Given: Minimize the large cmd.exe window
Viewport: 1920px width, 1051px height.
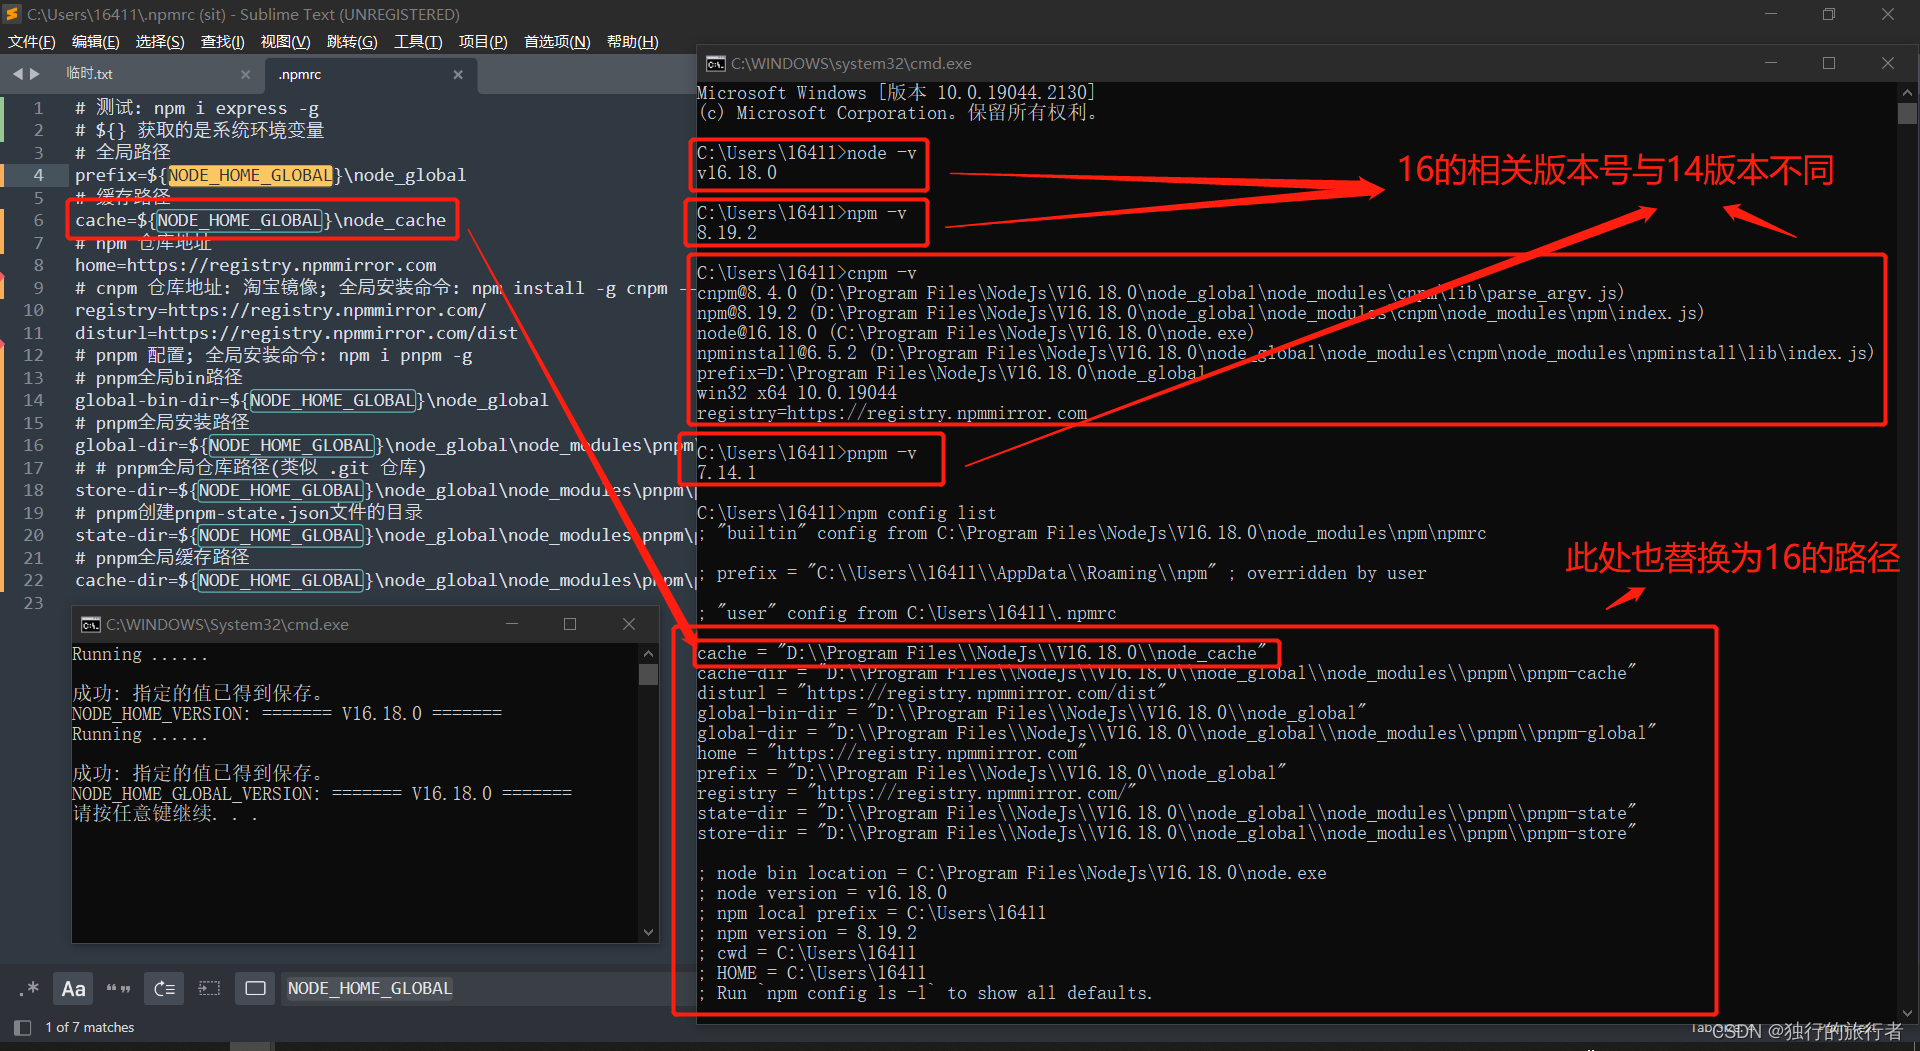Looking at the screenshot, I should pos(1770,63).
